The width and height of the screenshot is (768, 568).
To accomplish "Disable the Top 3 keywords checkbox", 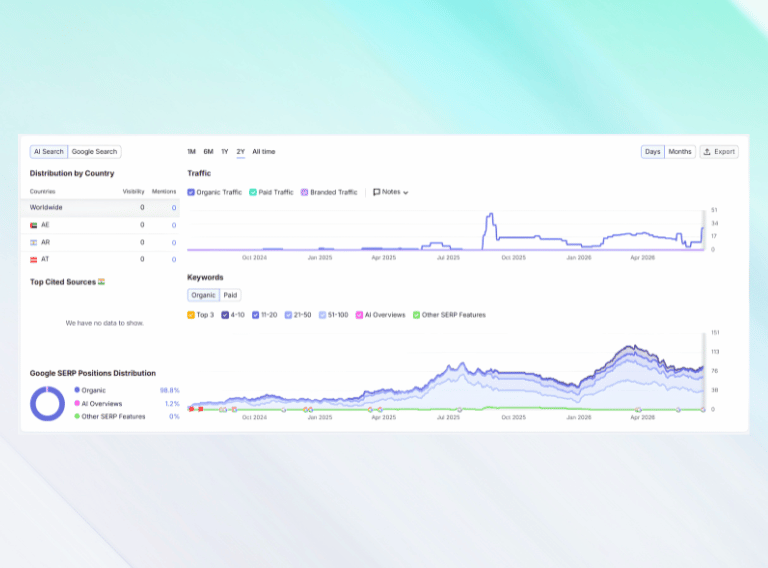I will click(191, 315).
